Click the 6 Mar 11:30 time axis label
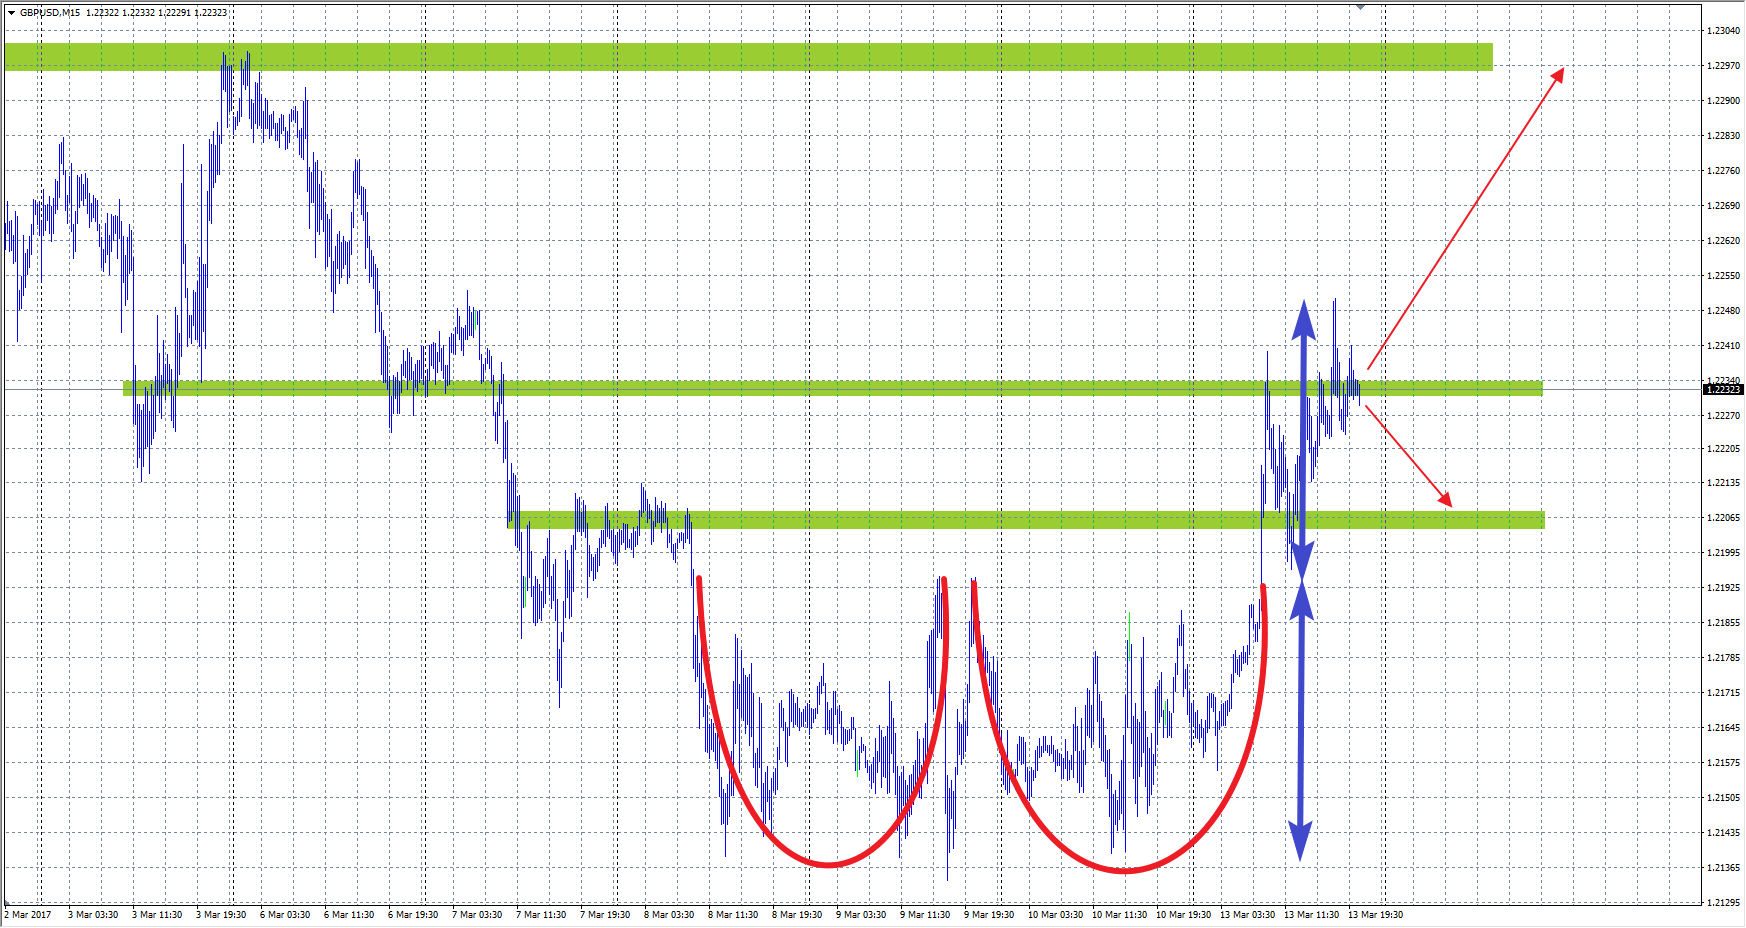1746x928 pixels. tap(349, 915)
